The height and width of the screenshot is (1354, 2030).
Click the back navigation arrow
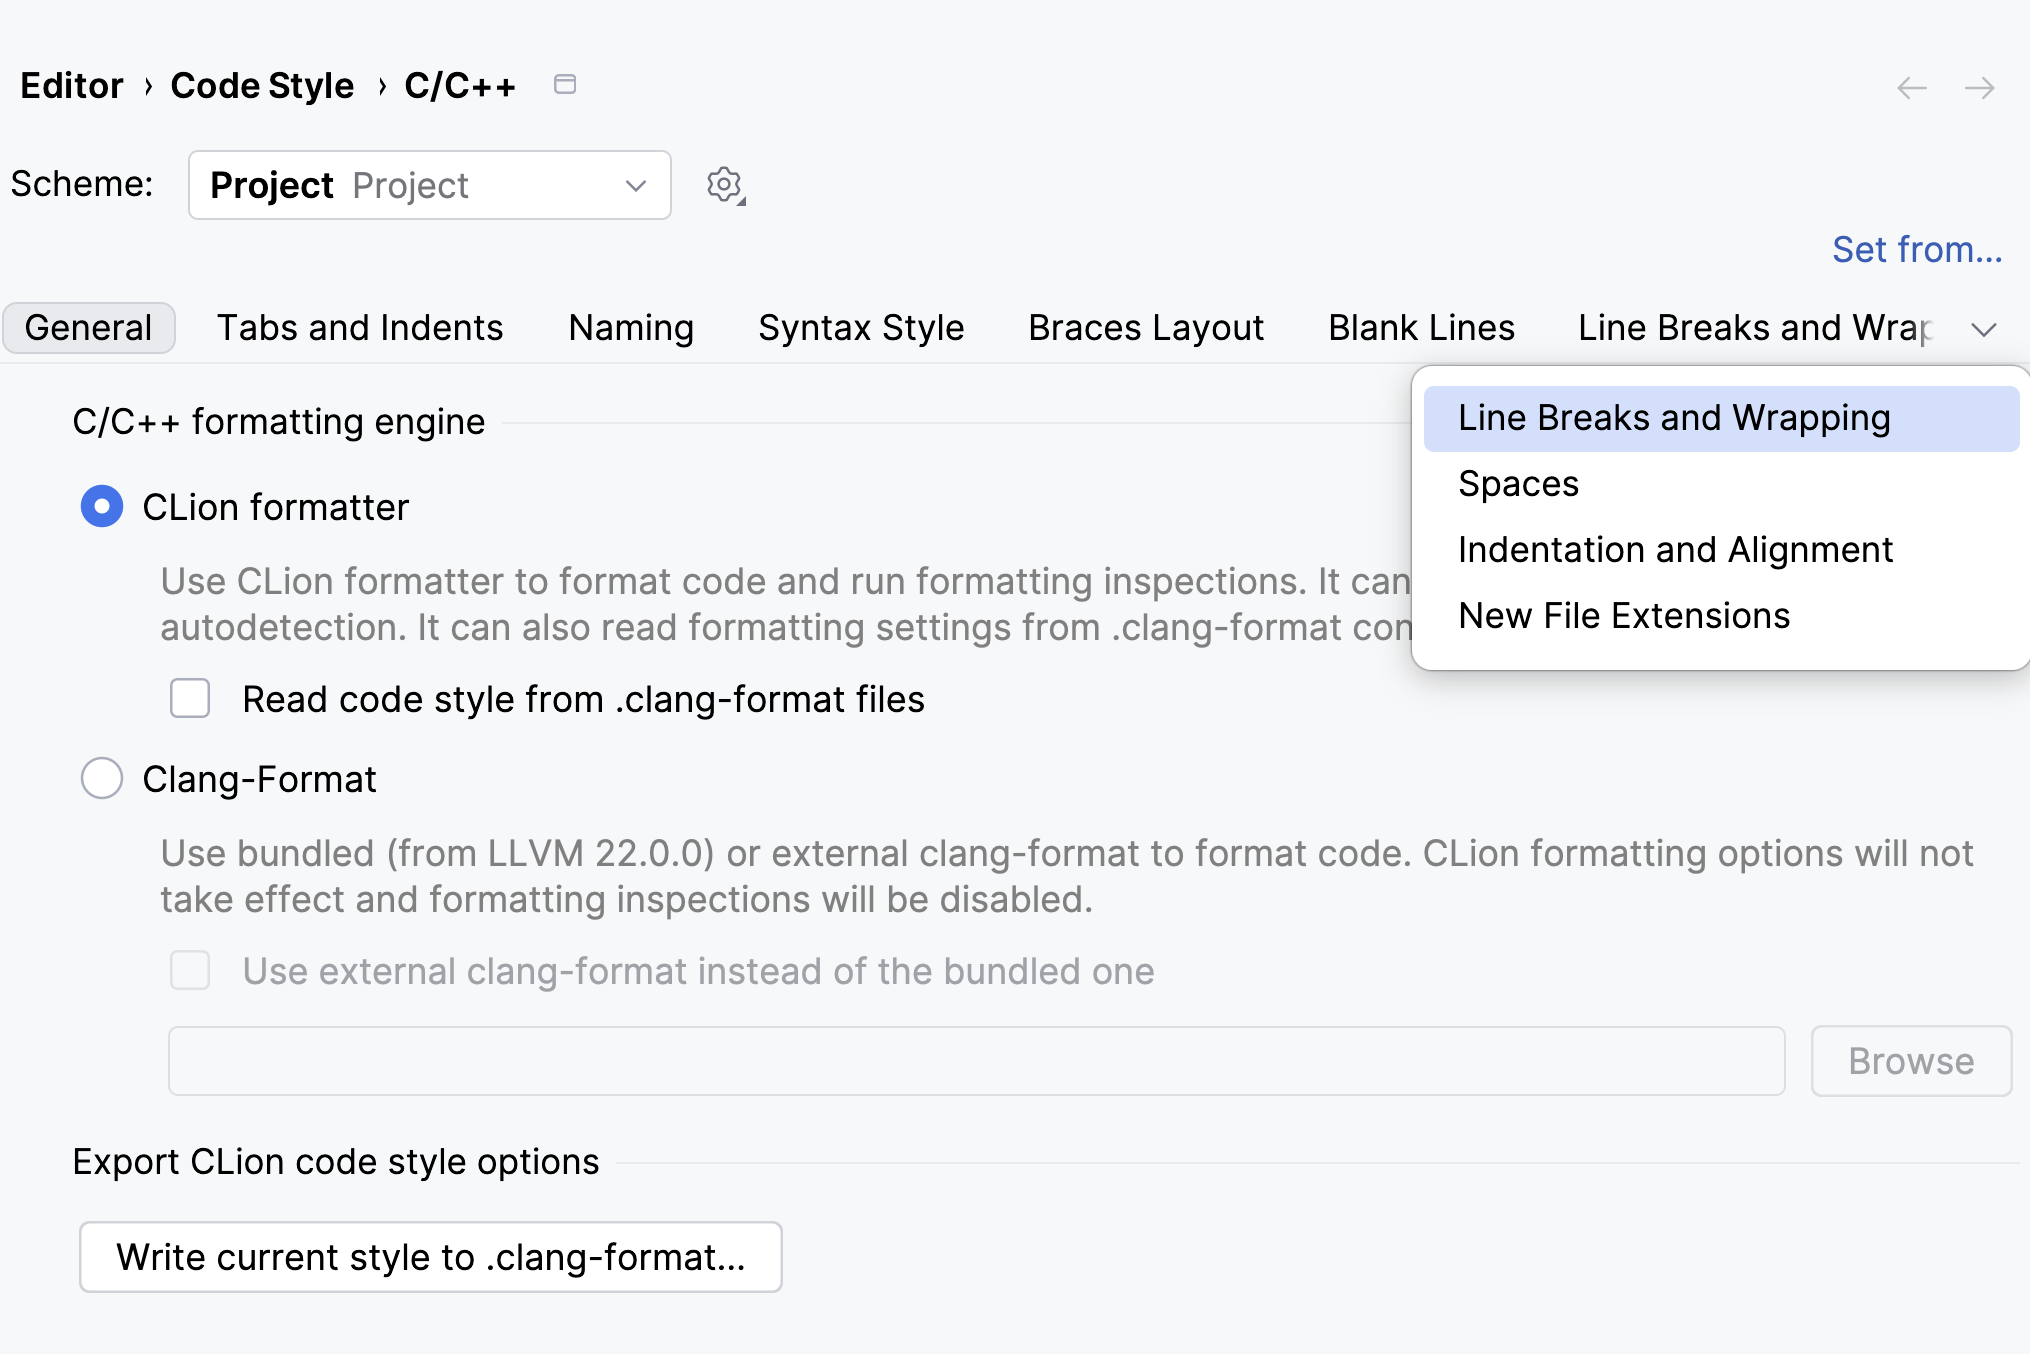coord(1911,88)
